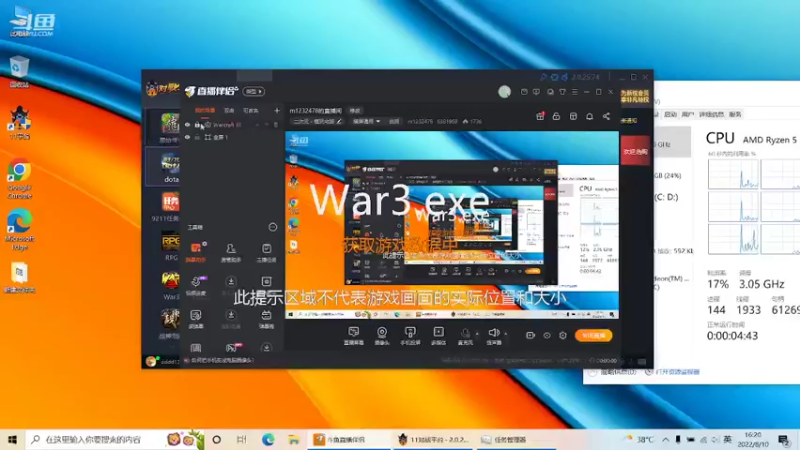Toggle the lock on the 全屏1 source
Image resolution: width=800 pixels, height=450 pixels.
[x=197, y=137]
